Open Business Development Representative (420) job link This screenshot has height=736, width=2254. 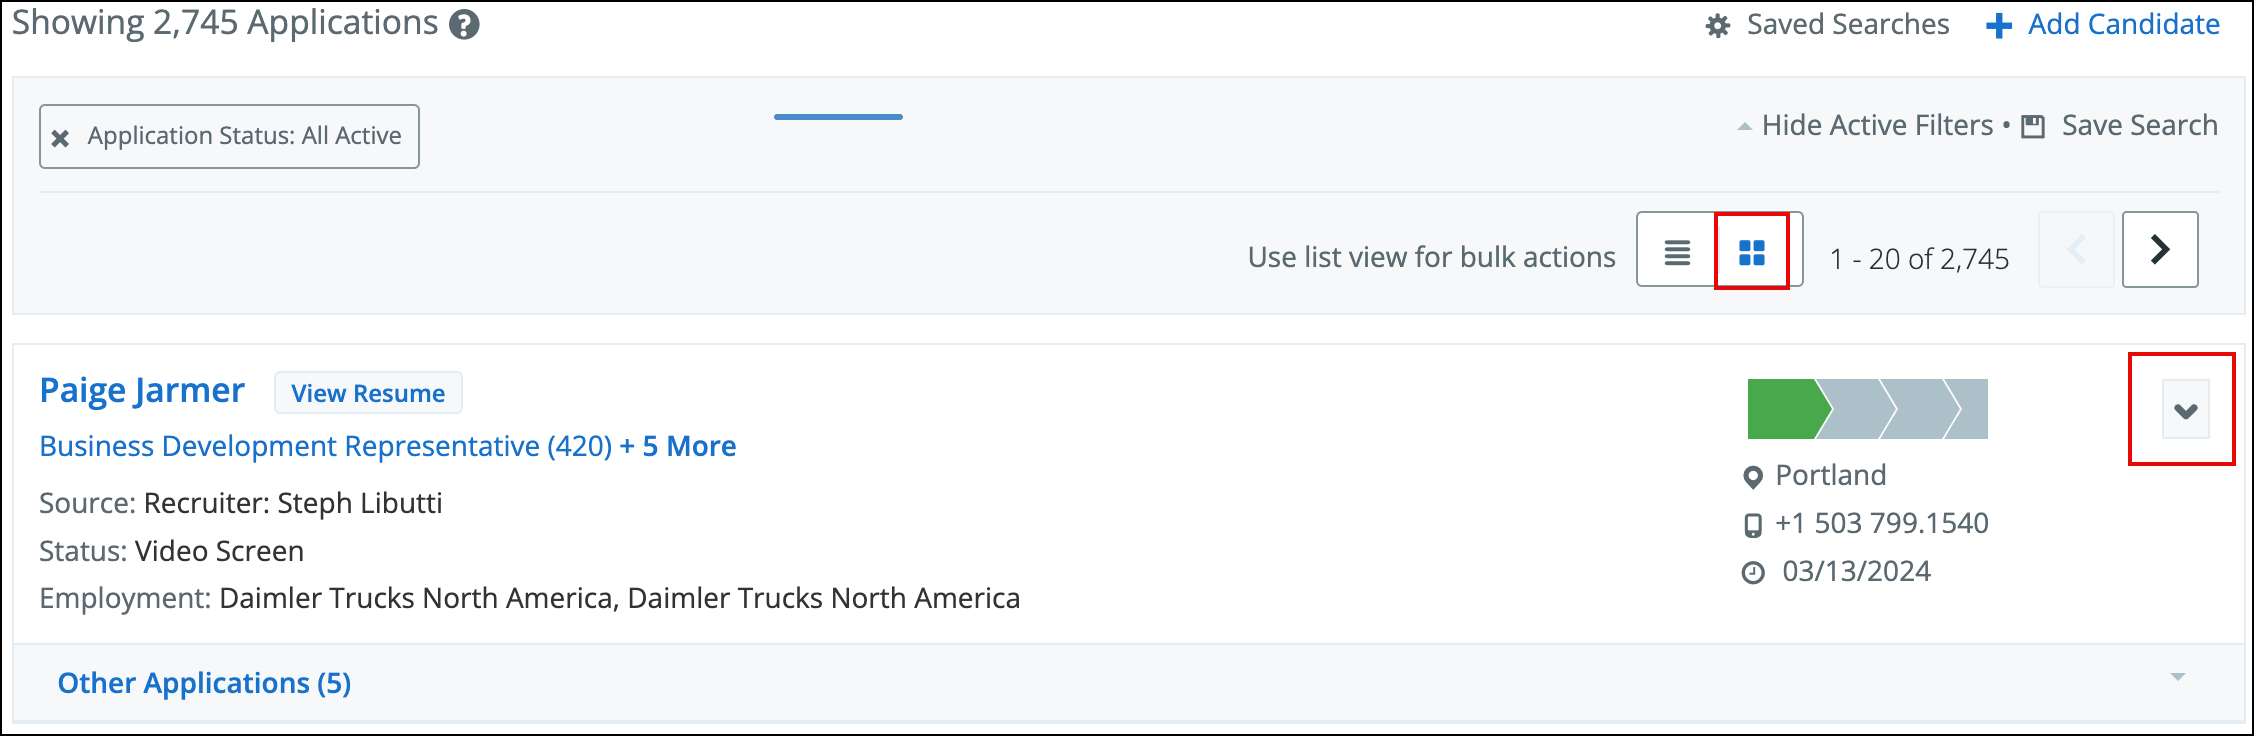pos(326,446)
